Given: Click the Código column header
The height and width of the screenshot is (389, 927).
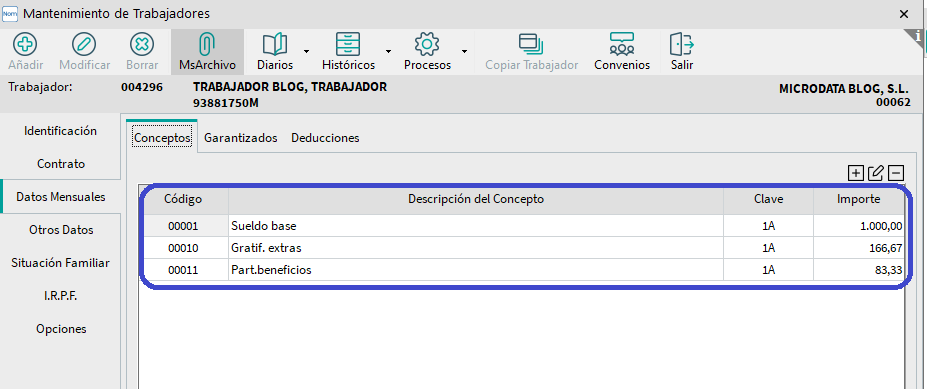Looking at the screenshot, I should [x=183, y=199].
